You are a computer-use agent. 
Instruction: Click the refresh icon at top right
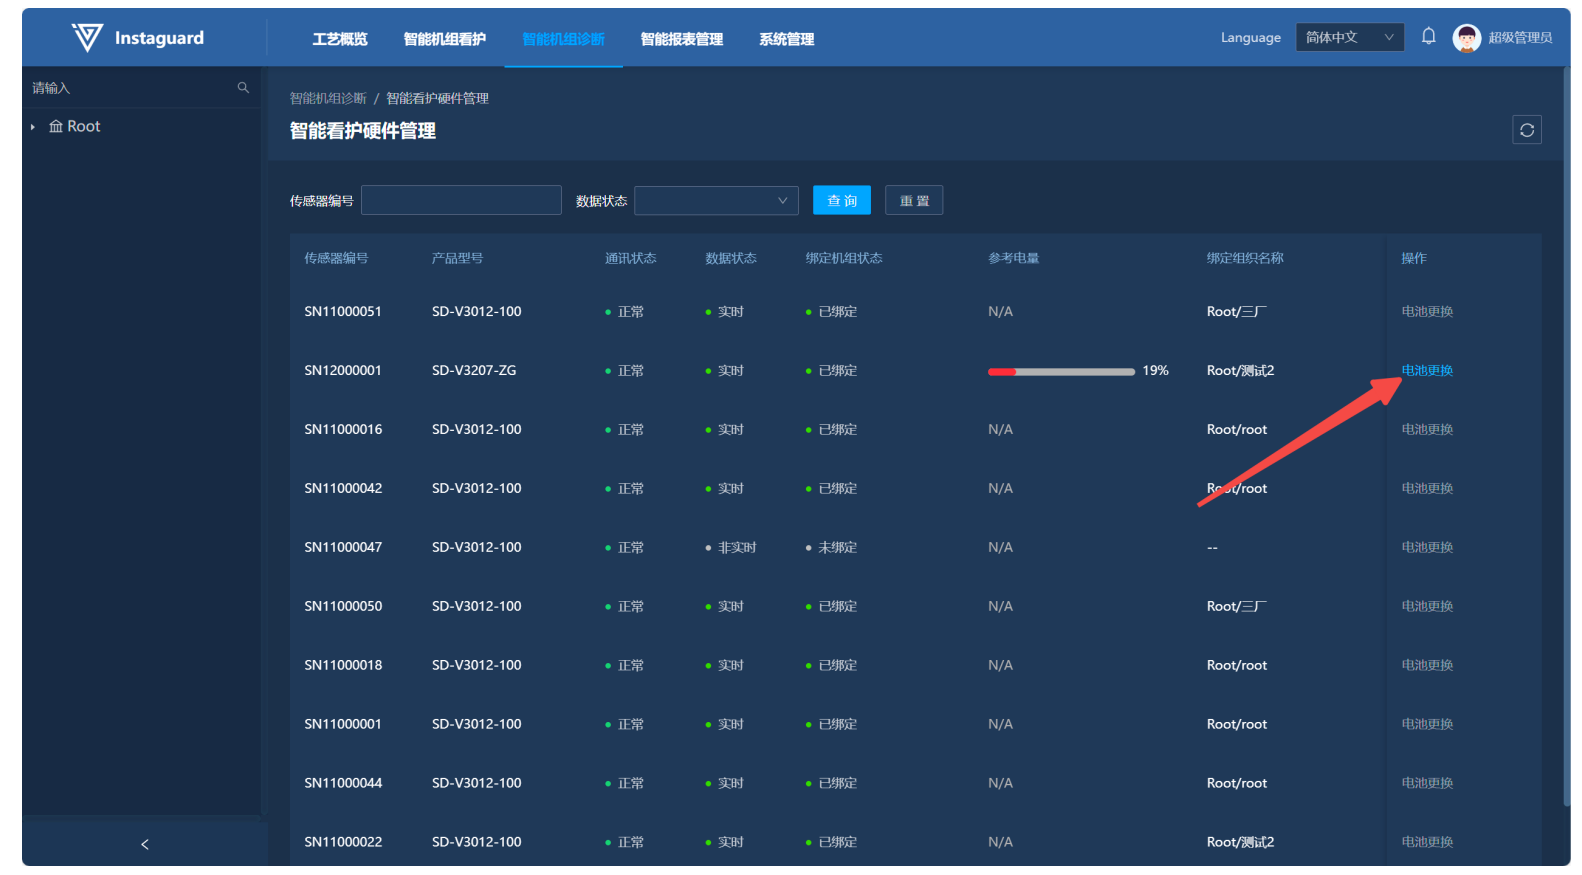pos(1526,130)
